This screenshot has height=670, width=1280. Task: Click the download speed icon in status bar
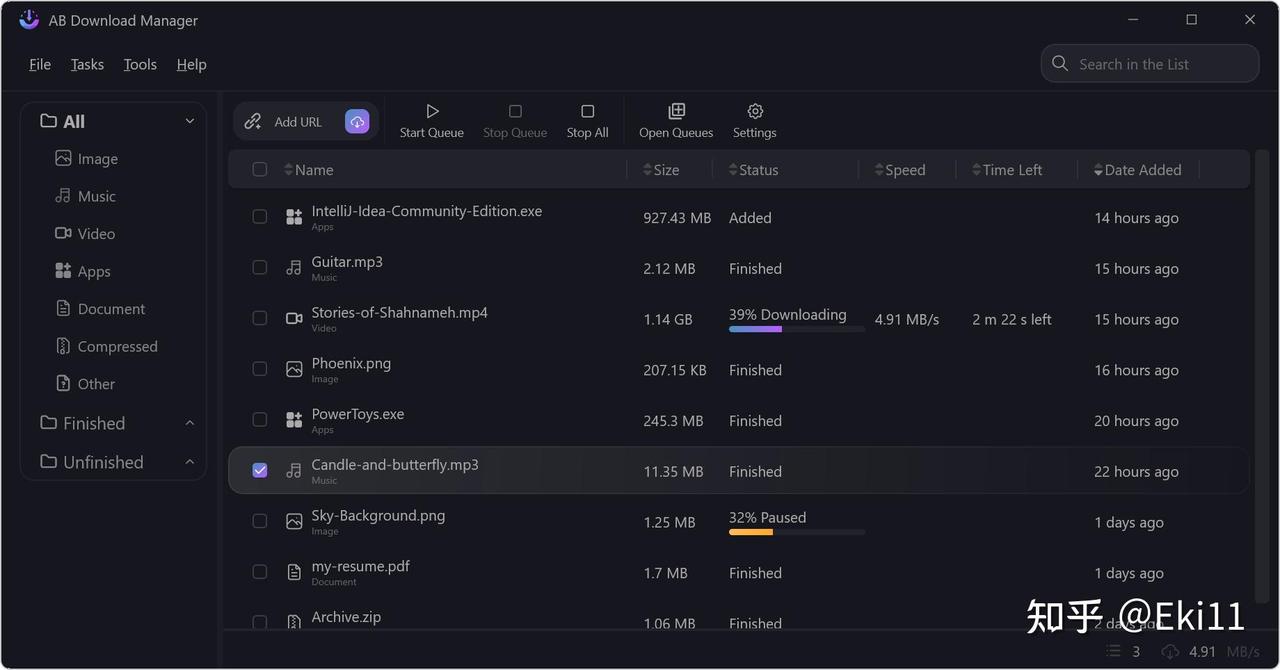tap(1170, 652)
